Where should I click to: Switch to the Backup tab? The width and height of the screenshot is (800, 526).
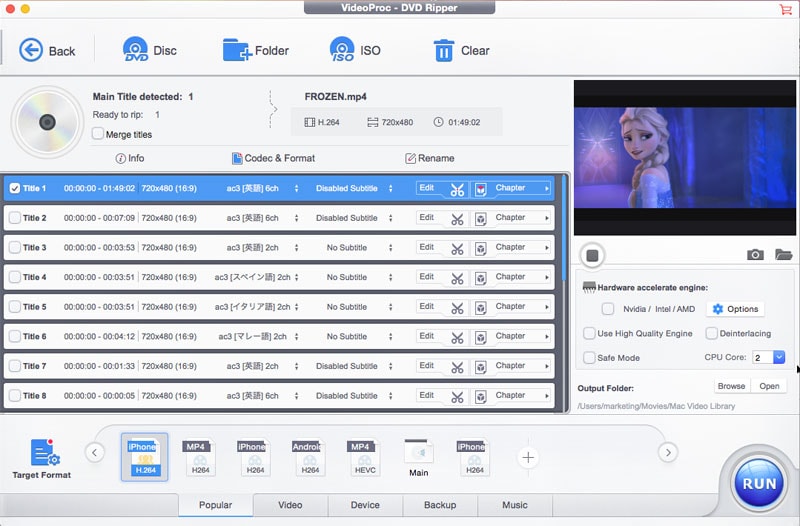click(440, 505)
